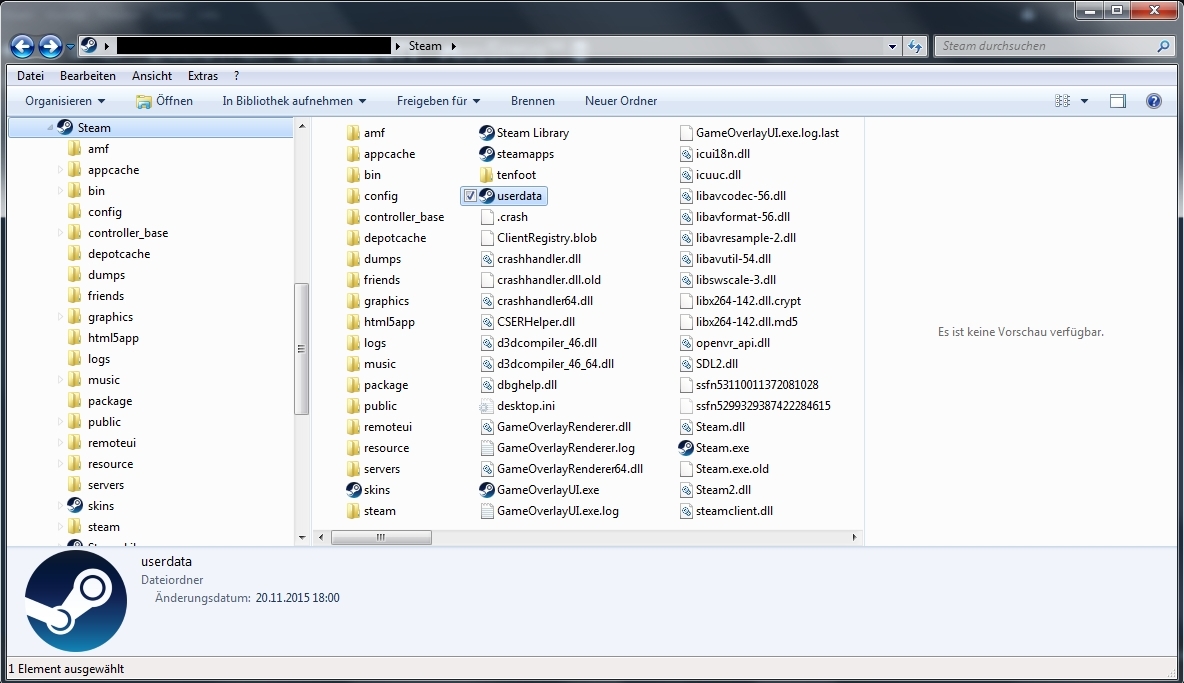1184x683 pixels.
Task: Open the Freigeben für dropdown
Action: pos(438,101)
